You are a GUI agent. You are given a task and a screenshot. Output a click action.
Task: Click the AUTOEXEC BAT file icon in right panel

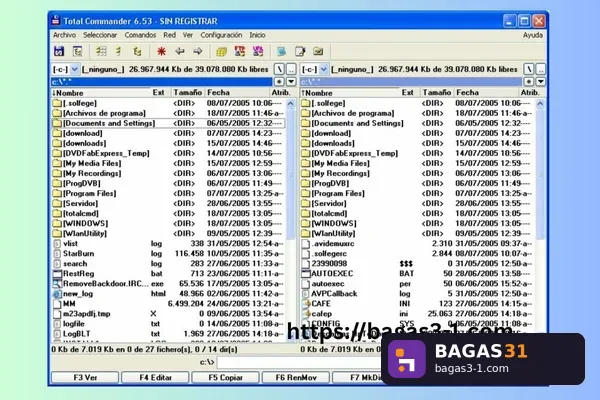[306, 274]
